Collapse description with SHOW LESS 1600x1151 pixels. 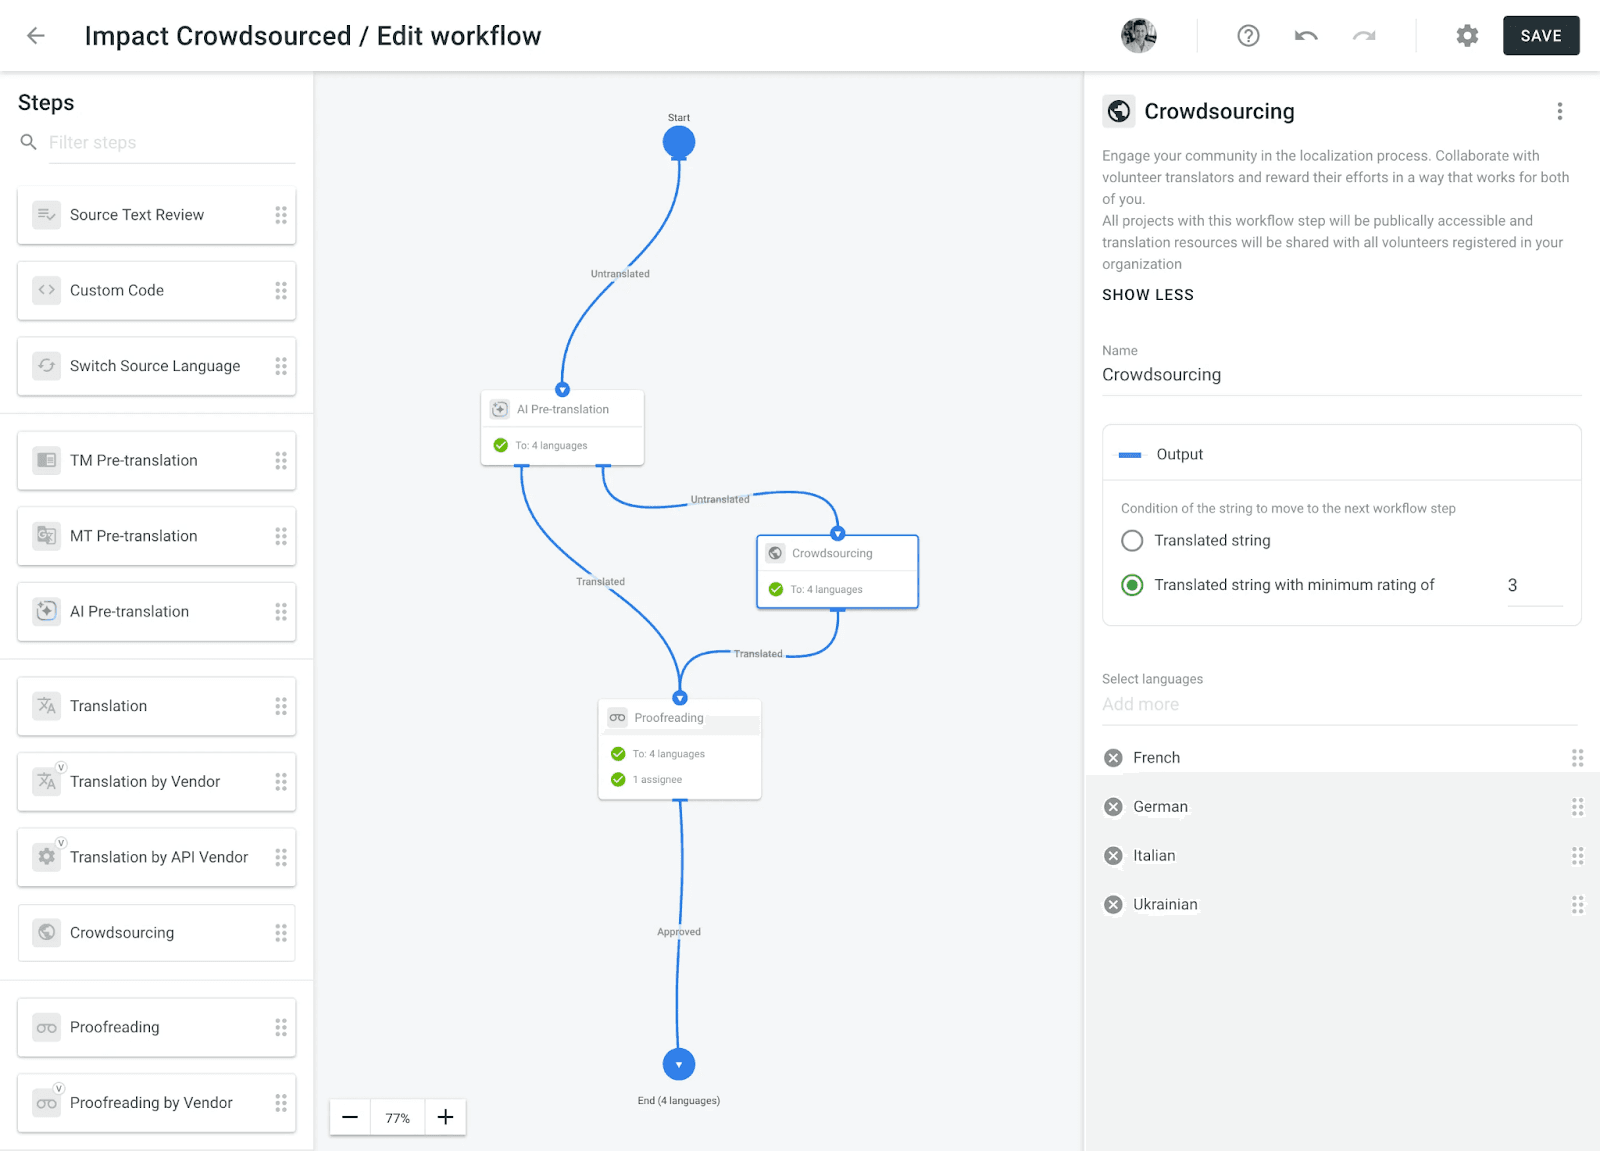[x=1147, y=295]
